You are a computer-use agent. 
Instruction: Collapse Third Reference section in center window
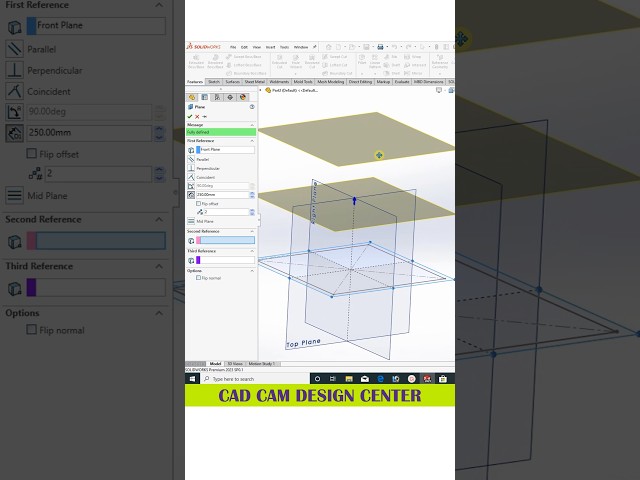click(252, 251)
